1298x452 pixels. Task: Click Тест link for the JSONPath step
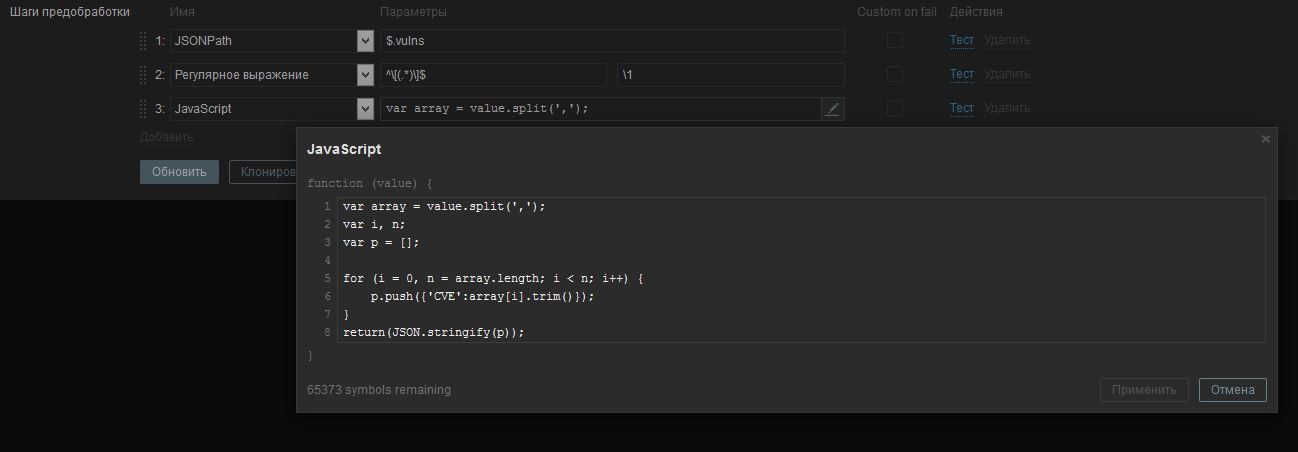pyautogui.click(x=961, y=41)
